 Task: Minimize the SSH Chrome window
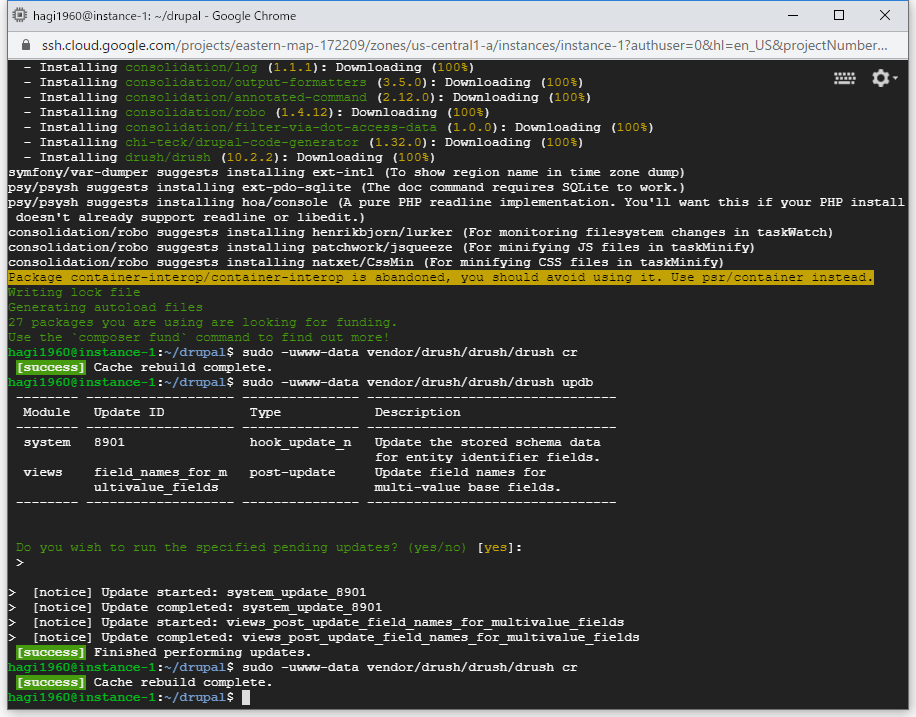click(793, 16)
